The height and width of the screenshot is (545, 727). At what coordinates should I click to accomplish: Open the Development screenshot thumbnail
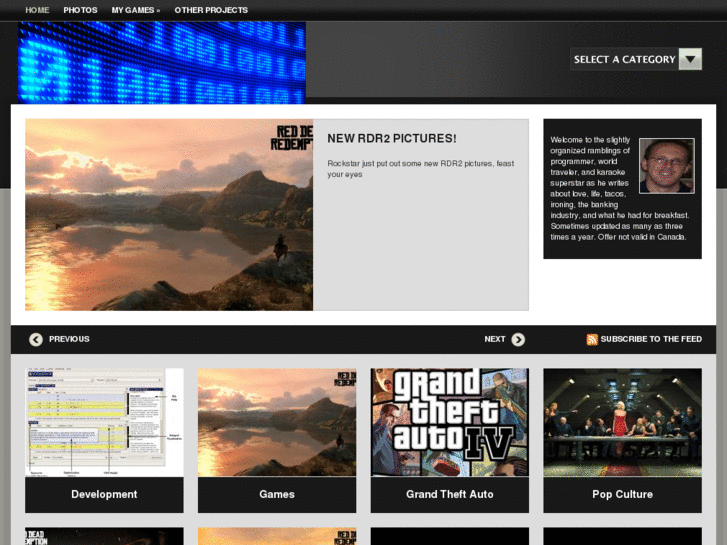pos(104,422)
